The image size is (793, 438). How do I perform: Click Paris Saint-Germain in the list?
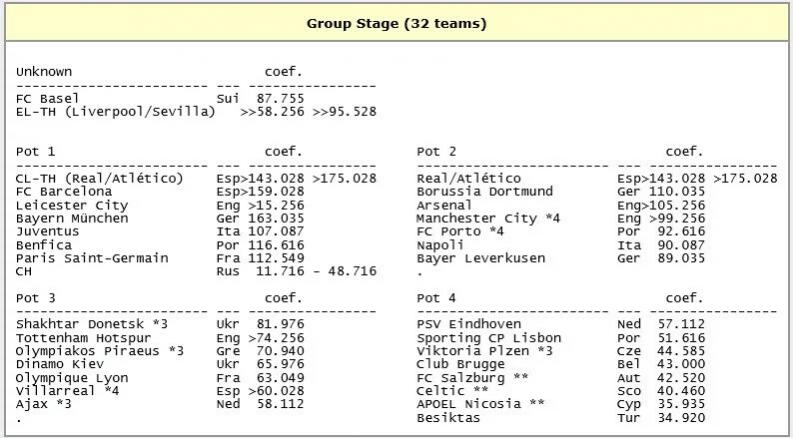92,258
